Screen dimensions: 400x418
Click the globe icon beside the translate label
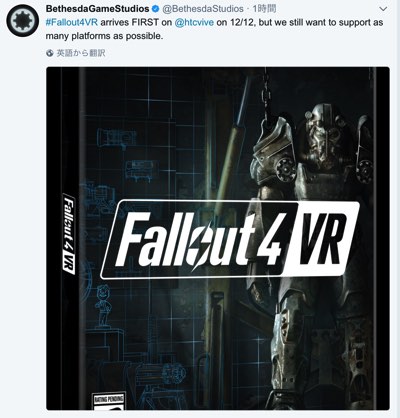(50, 53)
